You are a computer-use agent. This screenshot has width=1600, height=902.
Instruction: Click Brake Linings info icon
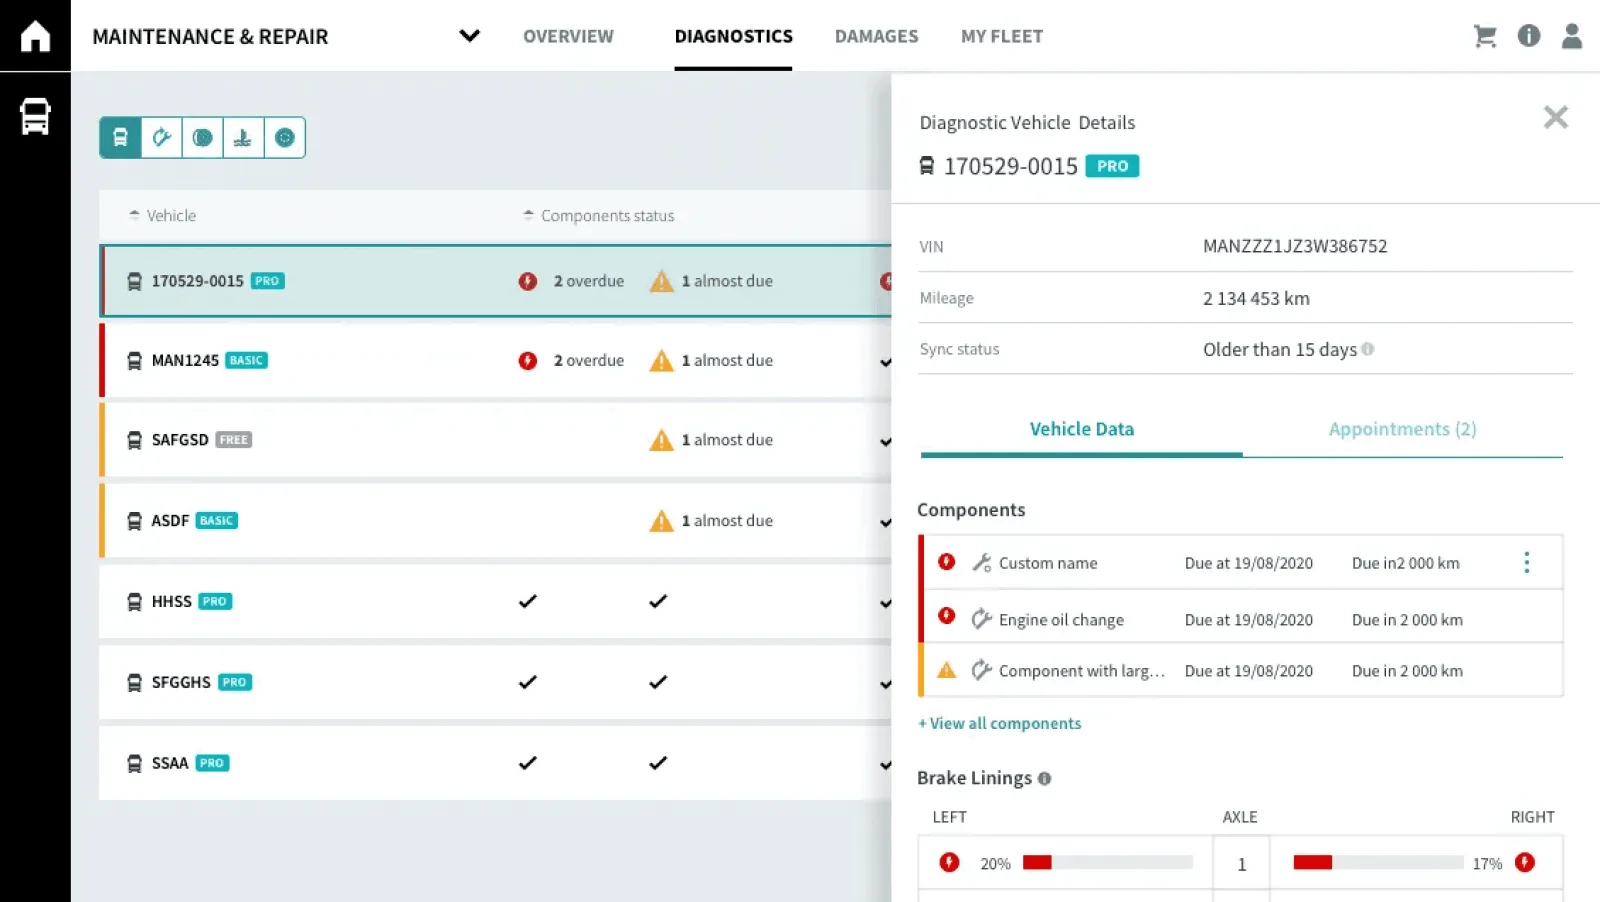click(1044, 779)
